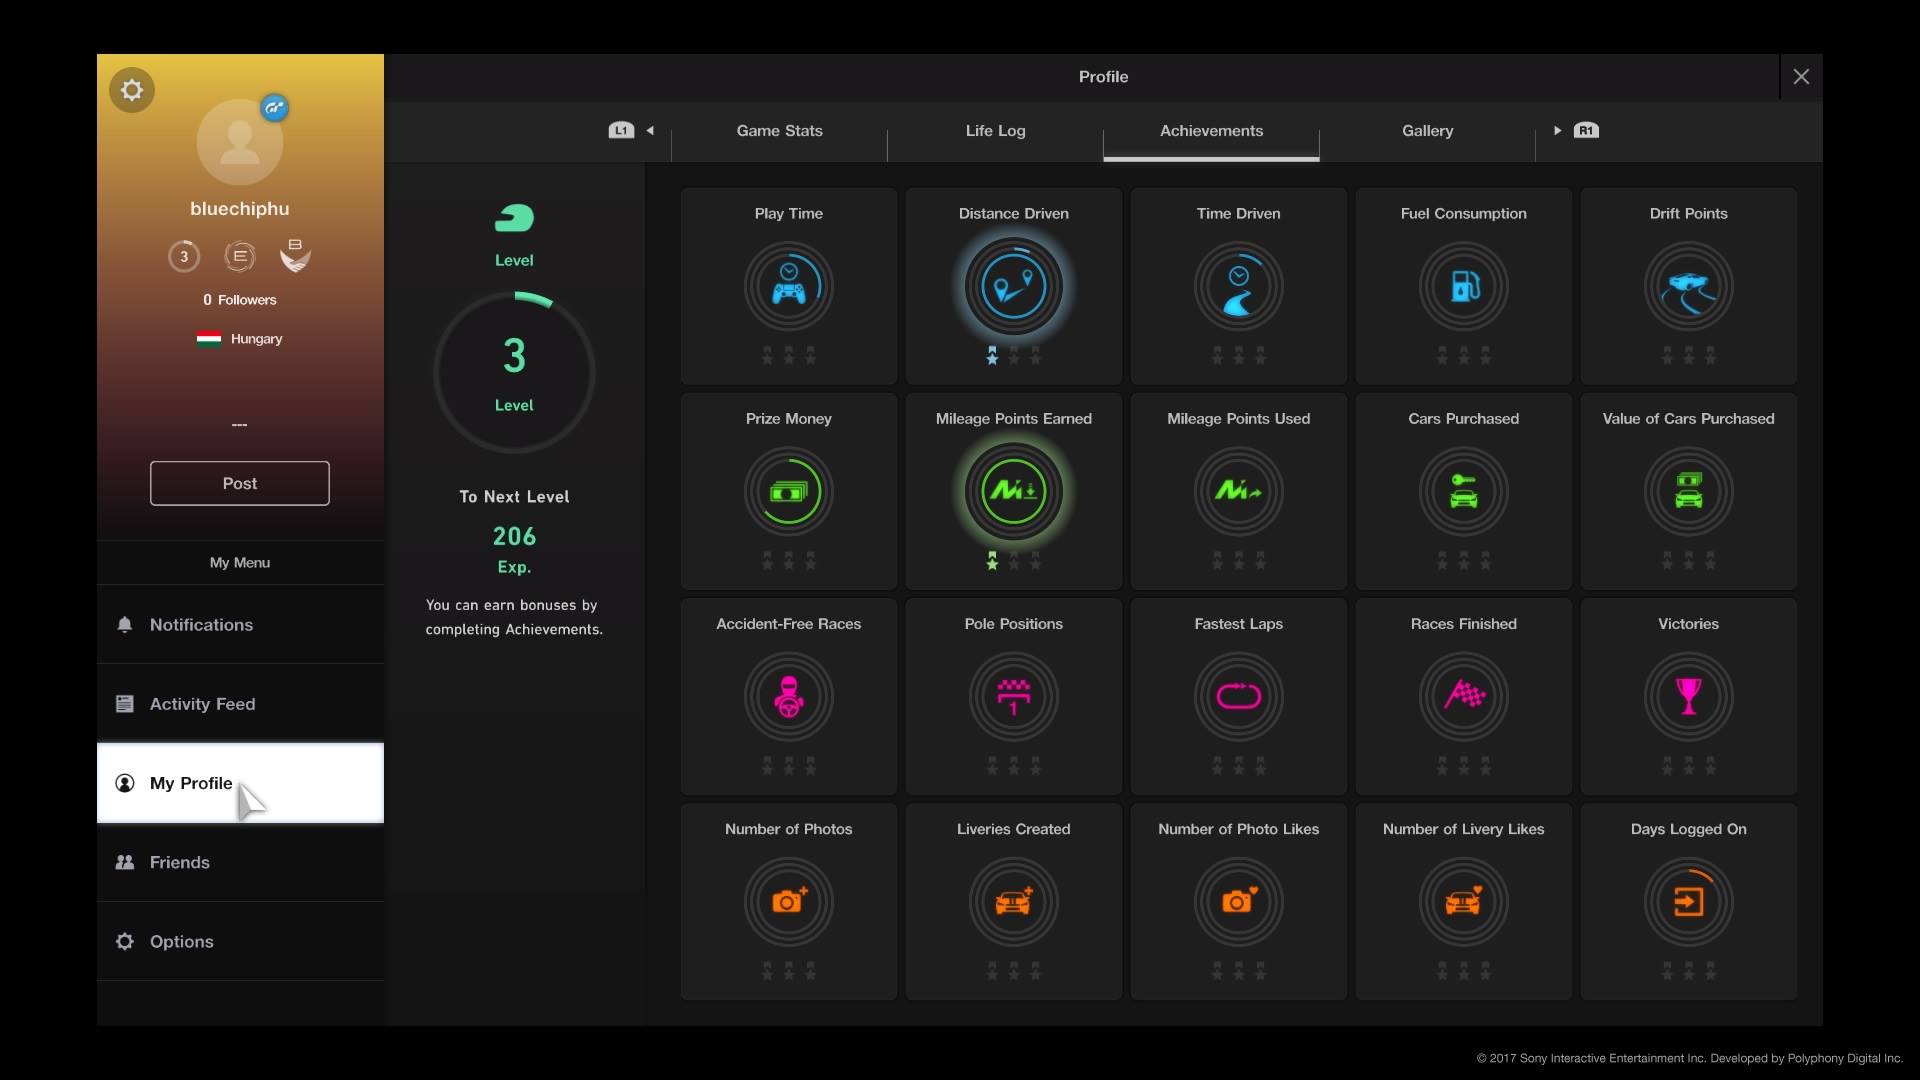The image size is (1920, 1080).
Task: Select My Profile in My Menu
Action: tap(240, 783)
